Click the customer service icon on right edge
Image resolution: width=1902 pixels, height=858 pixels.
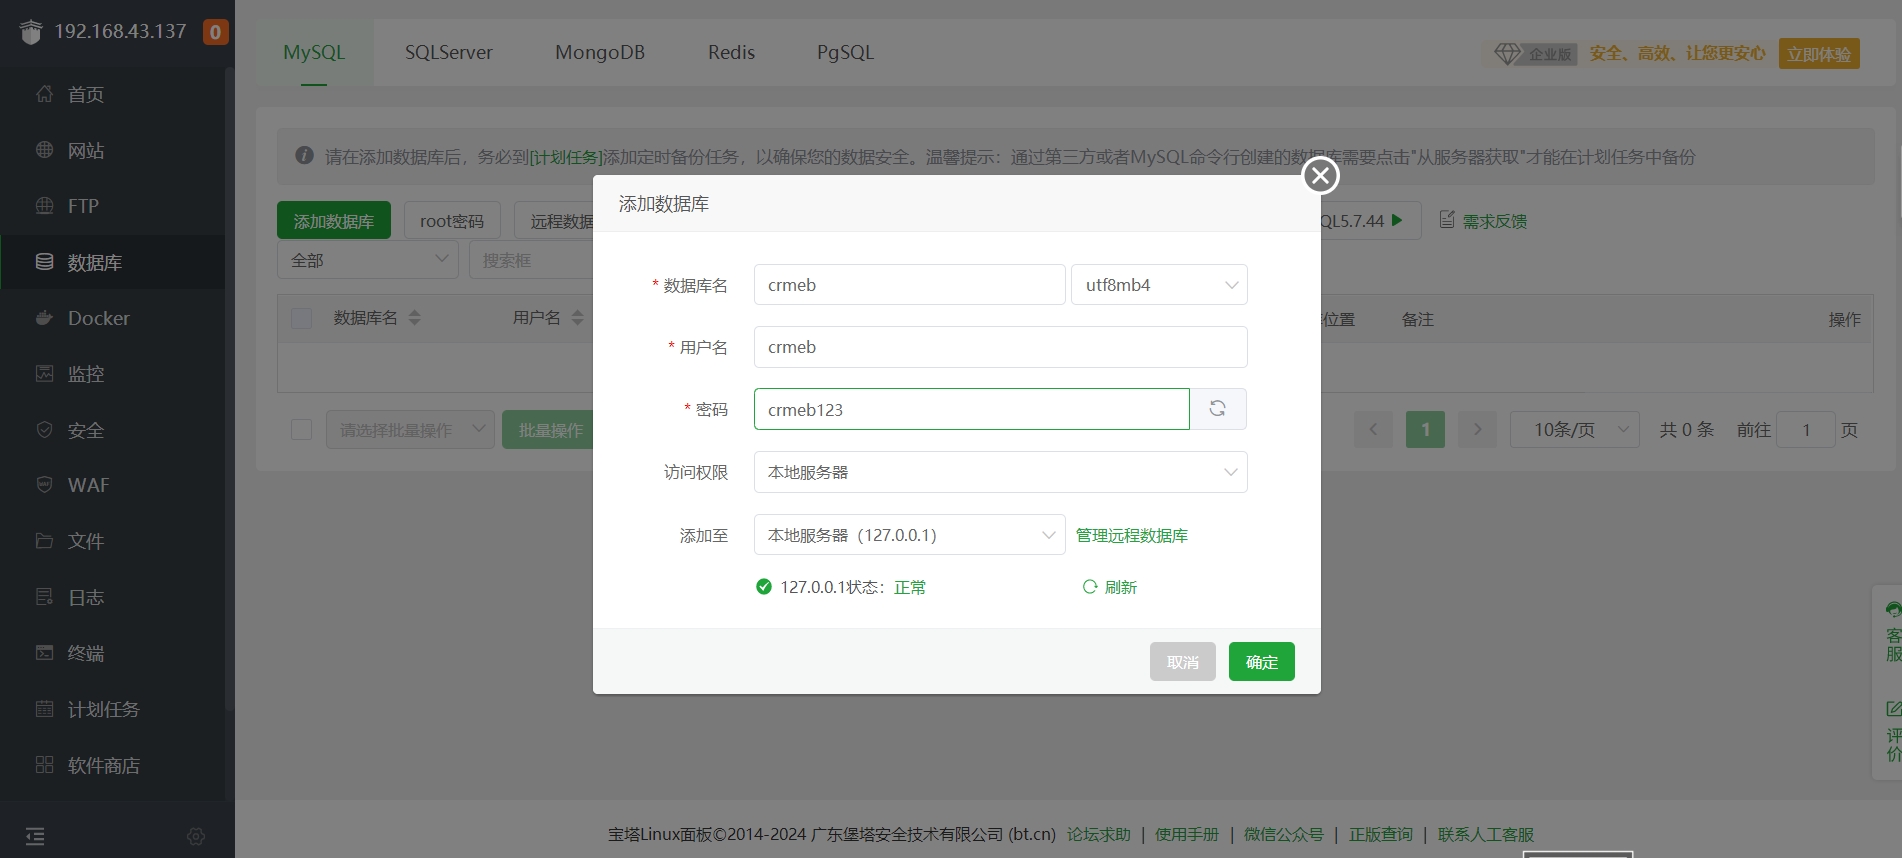tap(1893, 610)
